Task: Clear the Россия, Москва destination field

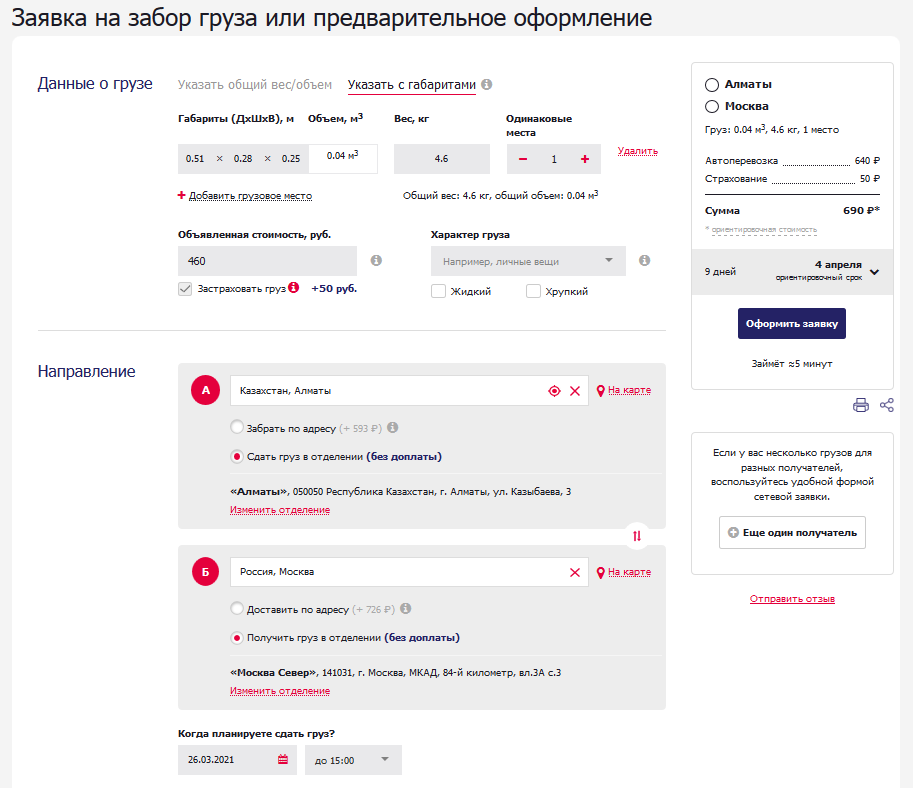Action: (x=575, y=572)
